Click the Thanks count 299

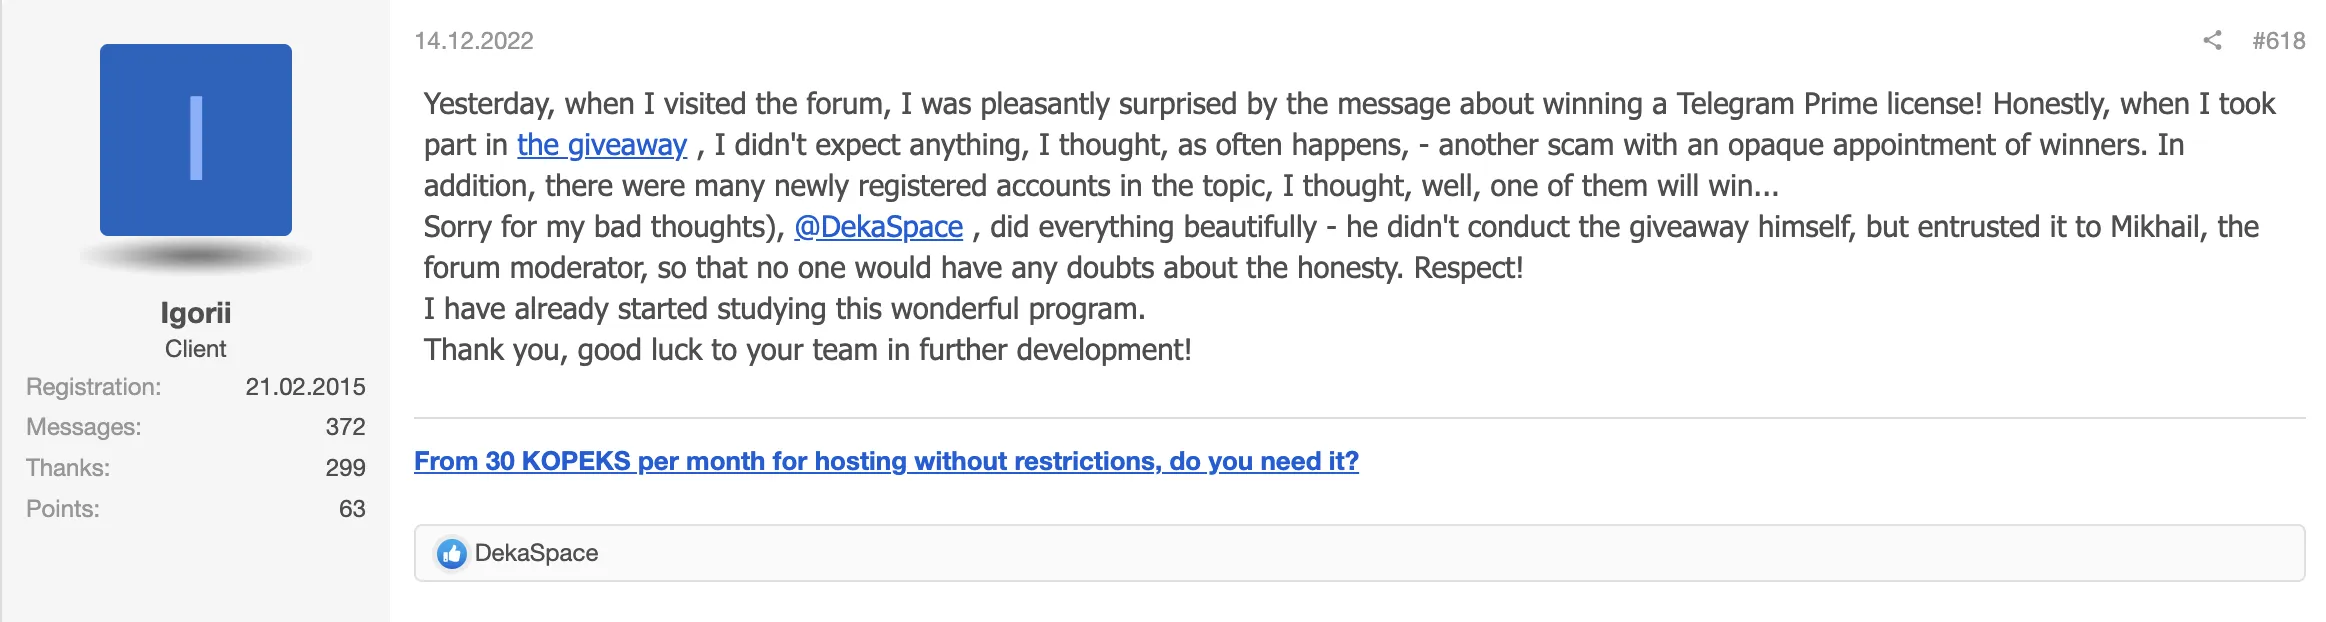(x=345, y=468)
